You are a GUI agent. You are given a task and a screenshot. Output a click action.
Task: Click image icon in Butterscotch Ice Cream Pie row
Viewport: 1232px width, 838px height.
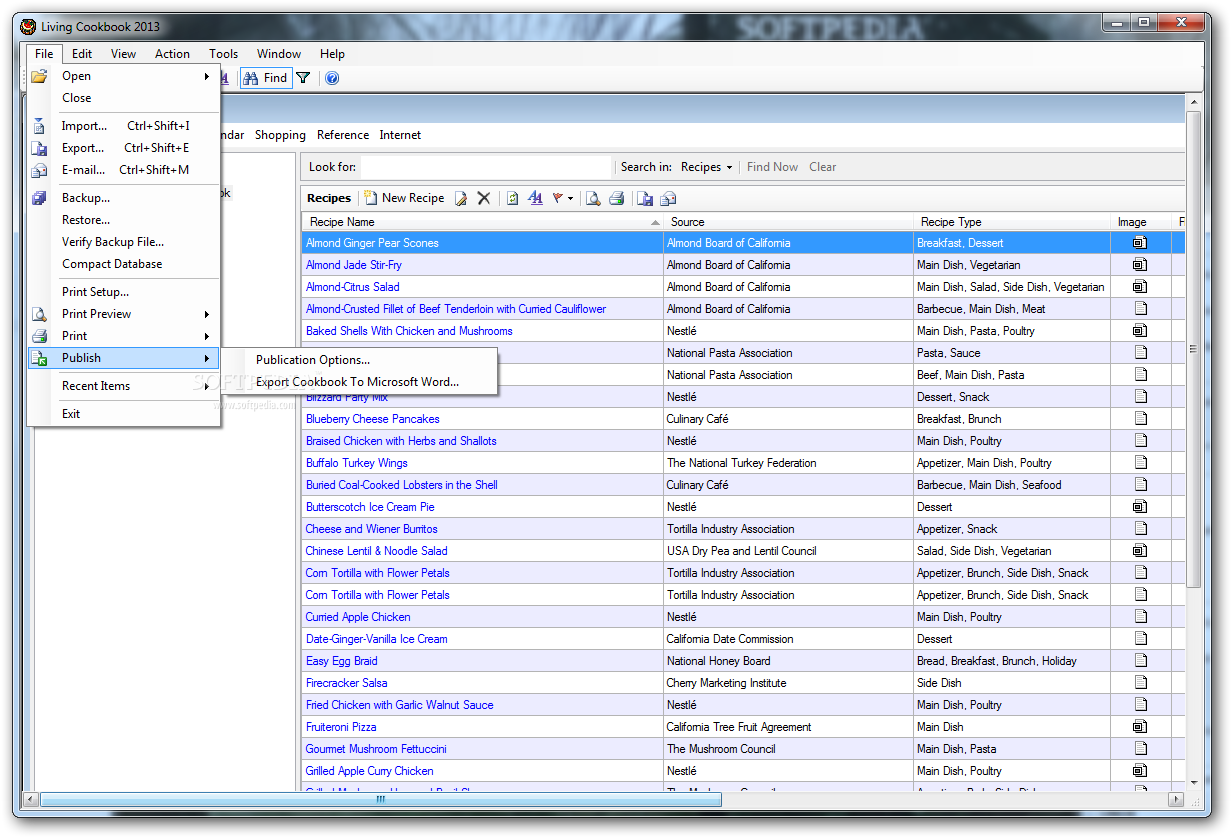(1140, 507)
